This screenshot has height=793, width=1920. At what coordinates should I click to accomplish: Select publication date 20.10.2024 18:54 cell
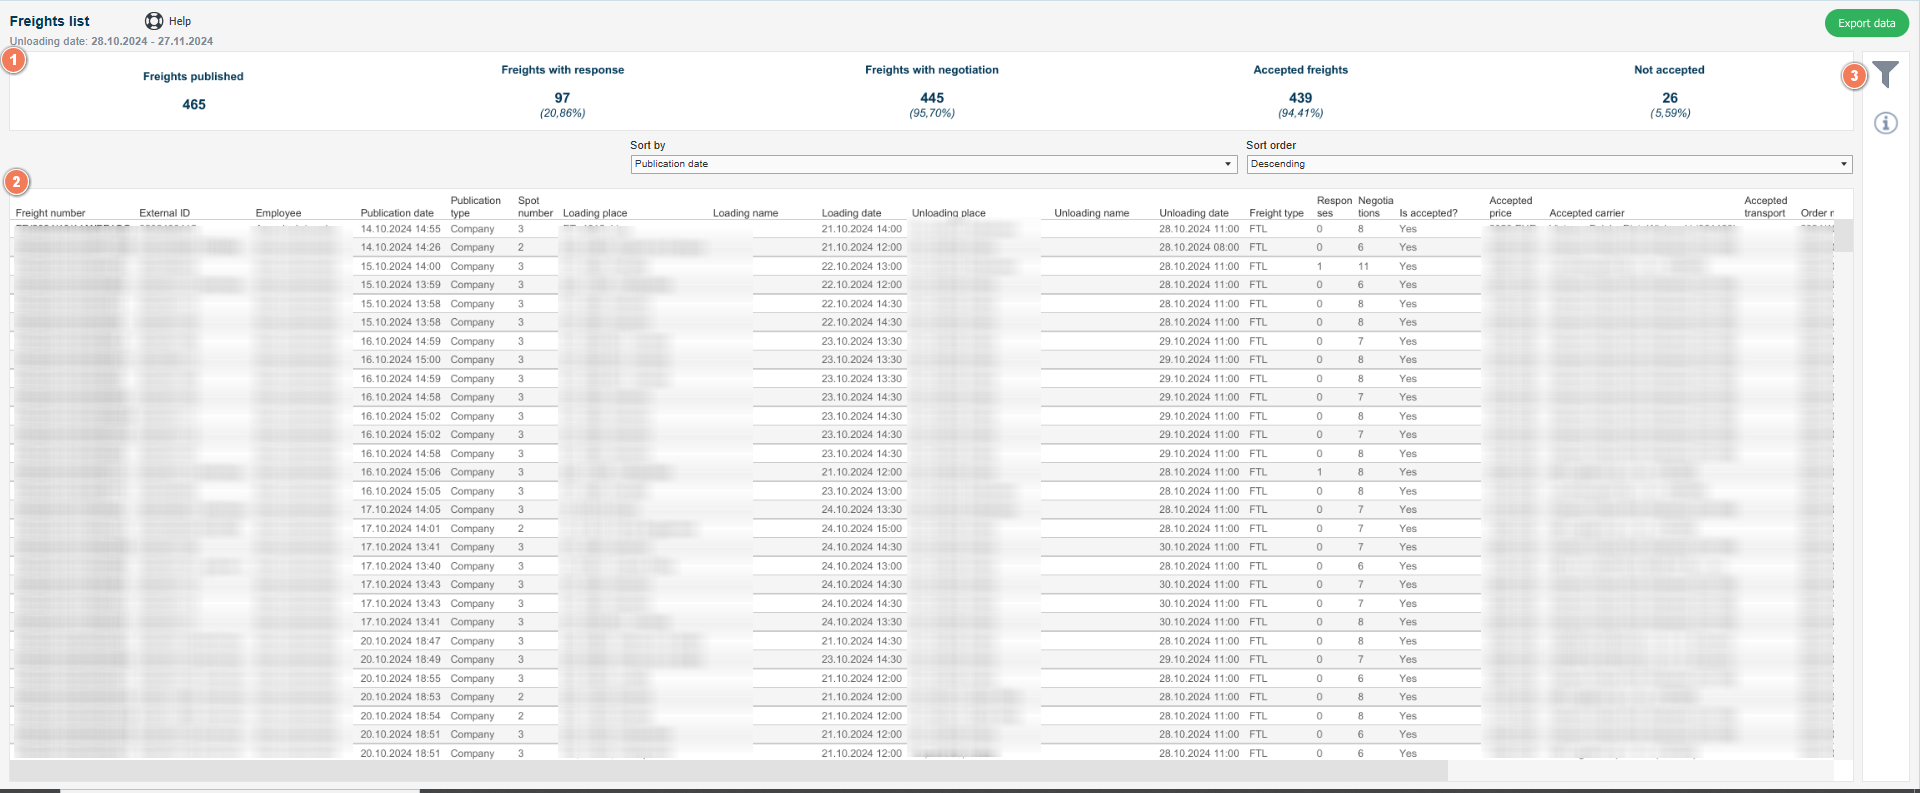(x=400, y=716)
